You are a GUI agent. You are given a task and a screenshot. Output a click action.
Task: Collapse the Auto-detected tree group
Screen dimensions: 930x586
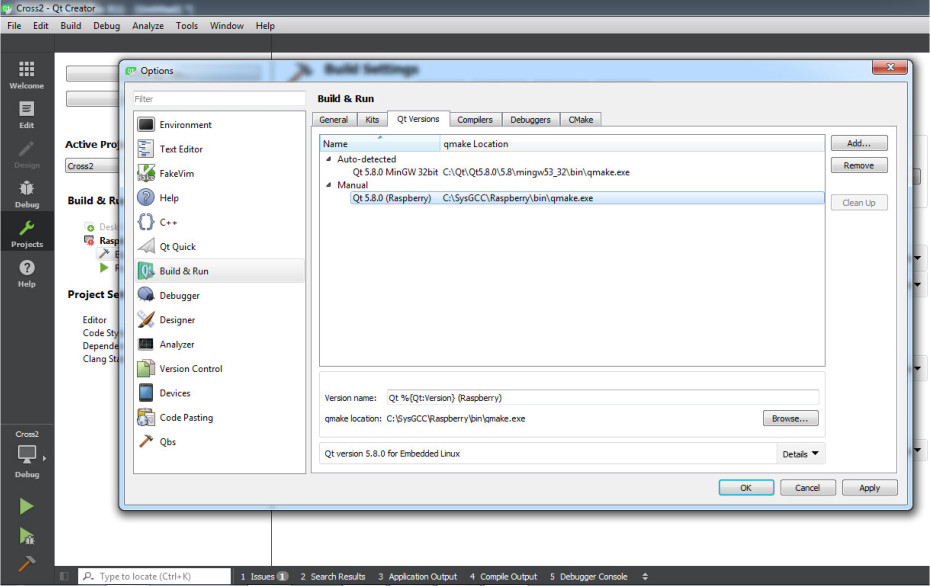(329, 159)
